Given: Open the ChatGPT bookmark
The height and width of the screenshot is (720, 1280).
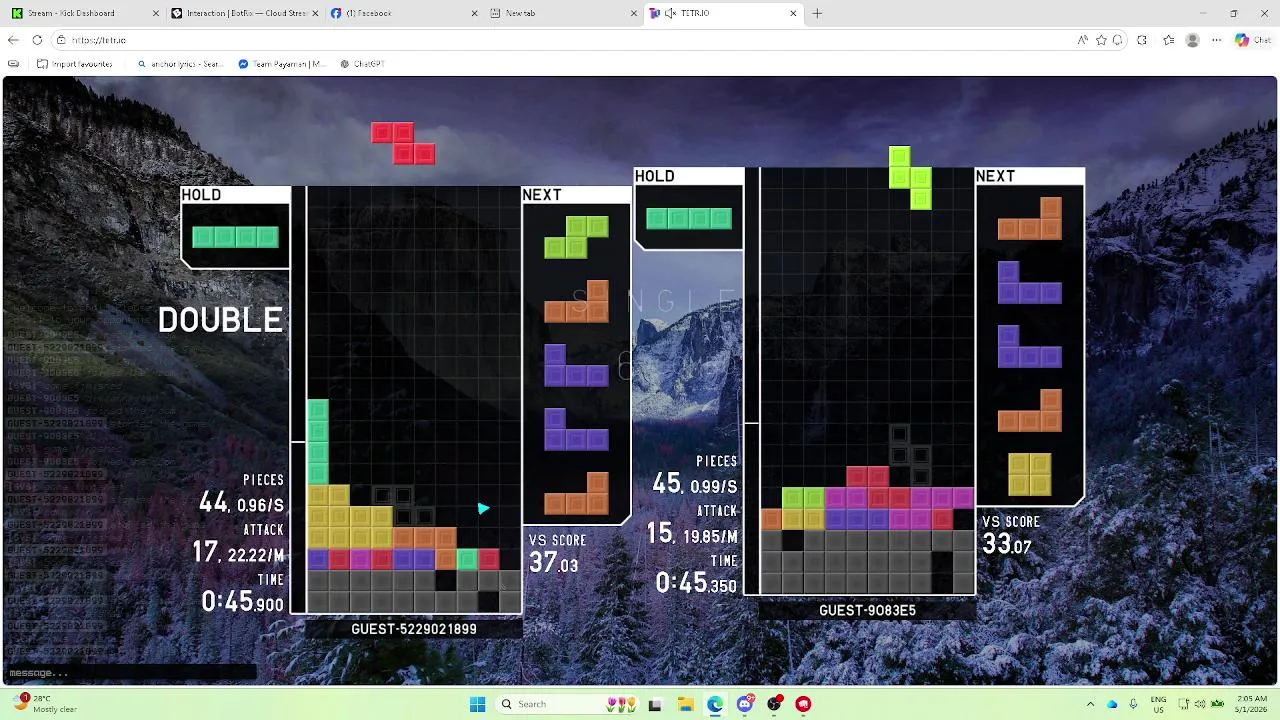Looking at the screenshot, I should (362, 64).
